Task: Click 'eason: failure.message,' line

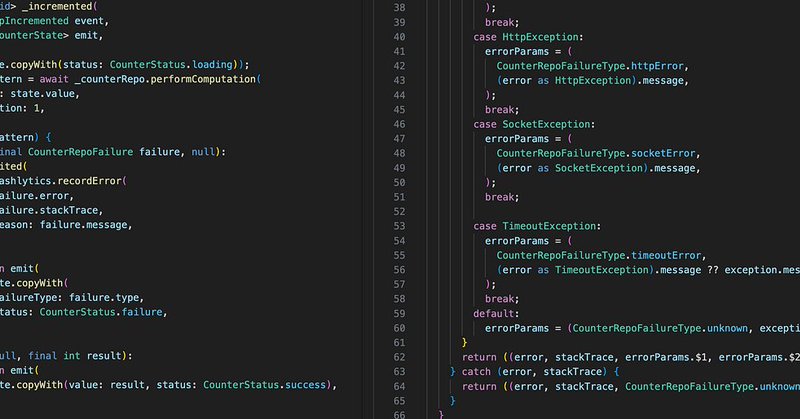Action: point(66,225)
